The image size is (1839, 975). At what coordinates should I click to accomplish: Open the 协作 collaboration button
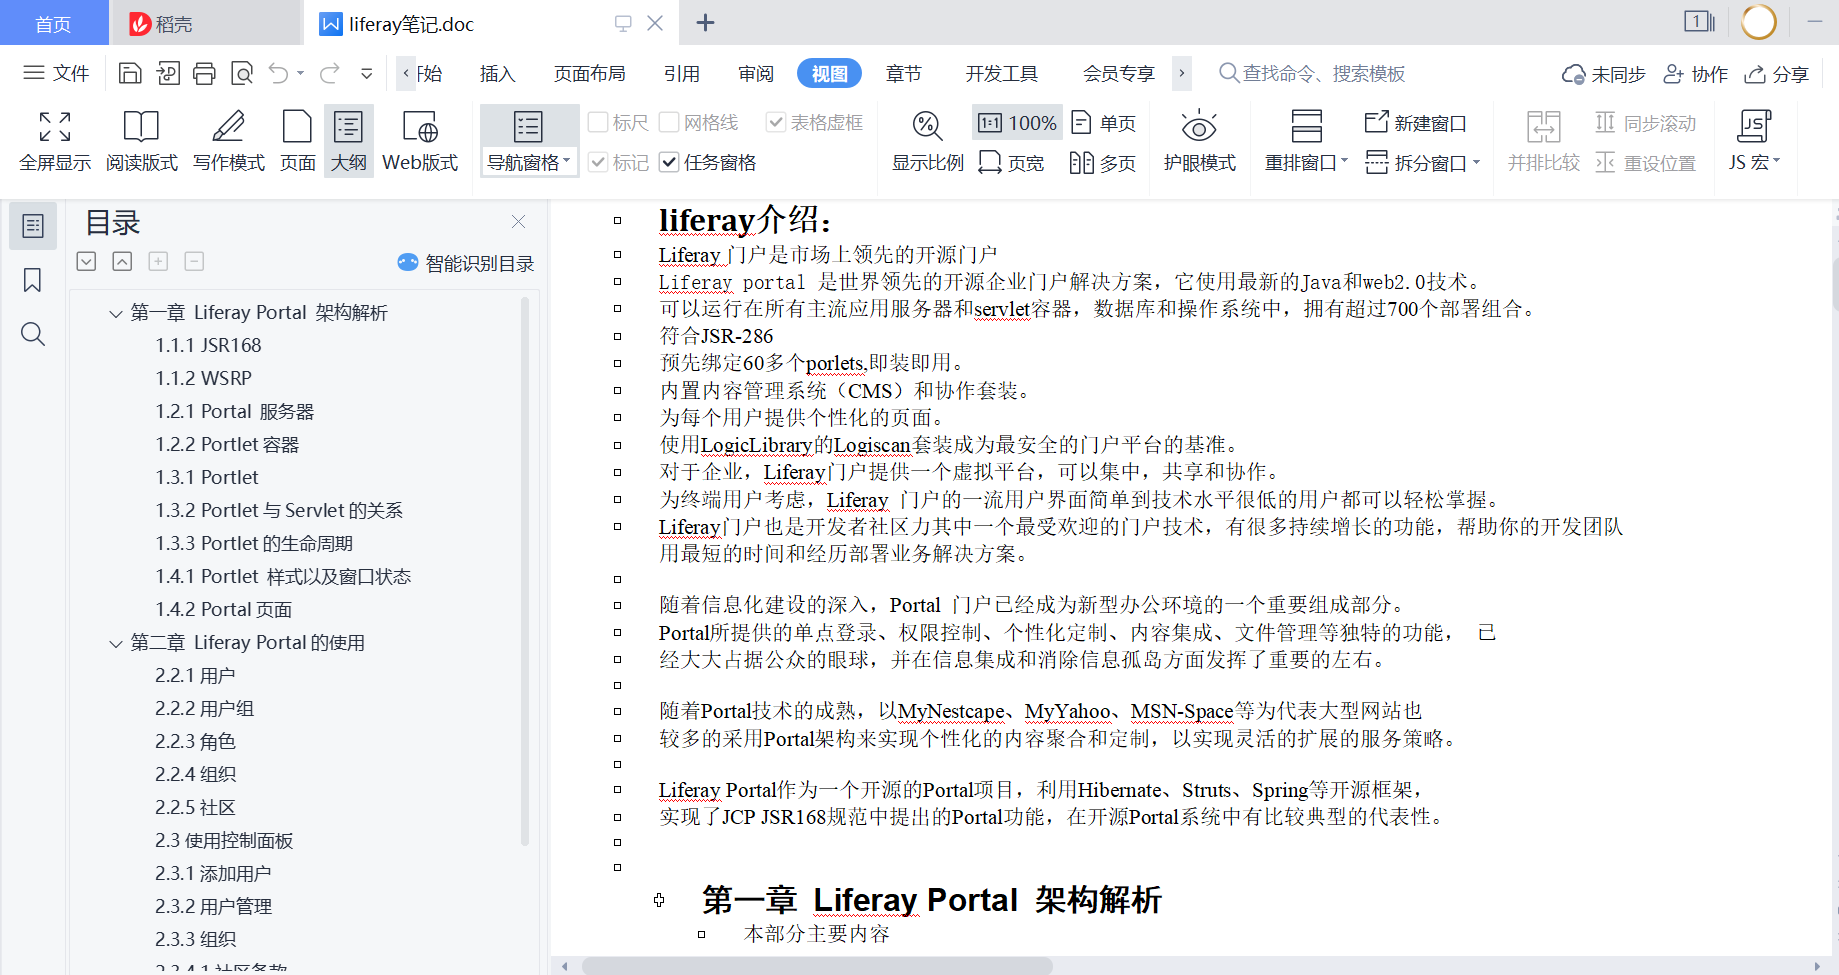click(1695, 74)
